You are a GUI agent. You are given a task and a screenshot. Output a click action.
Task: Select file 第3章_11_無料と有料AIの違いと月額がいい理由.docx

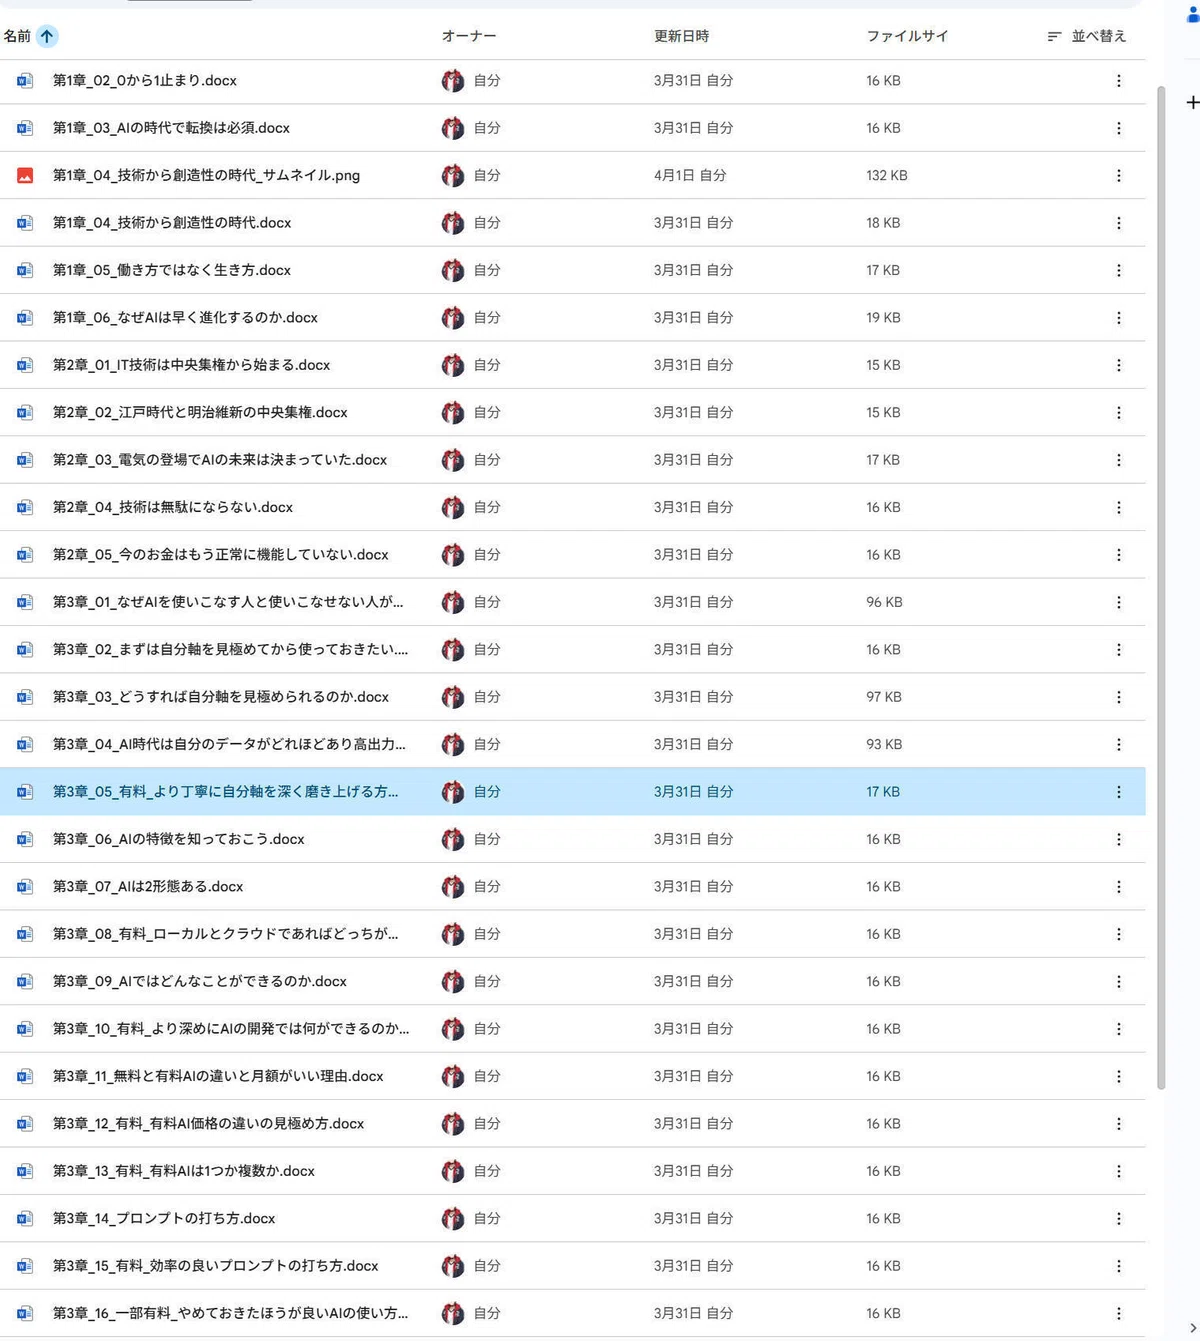[573, 1076]
